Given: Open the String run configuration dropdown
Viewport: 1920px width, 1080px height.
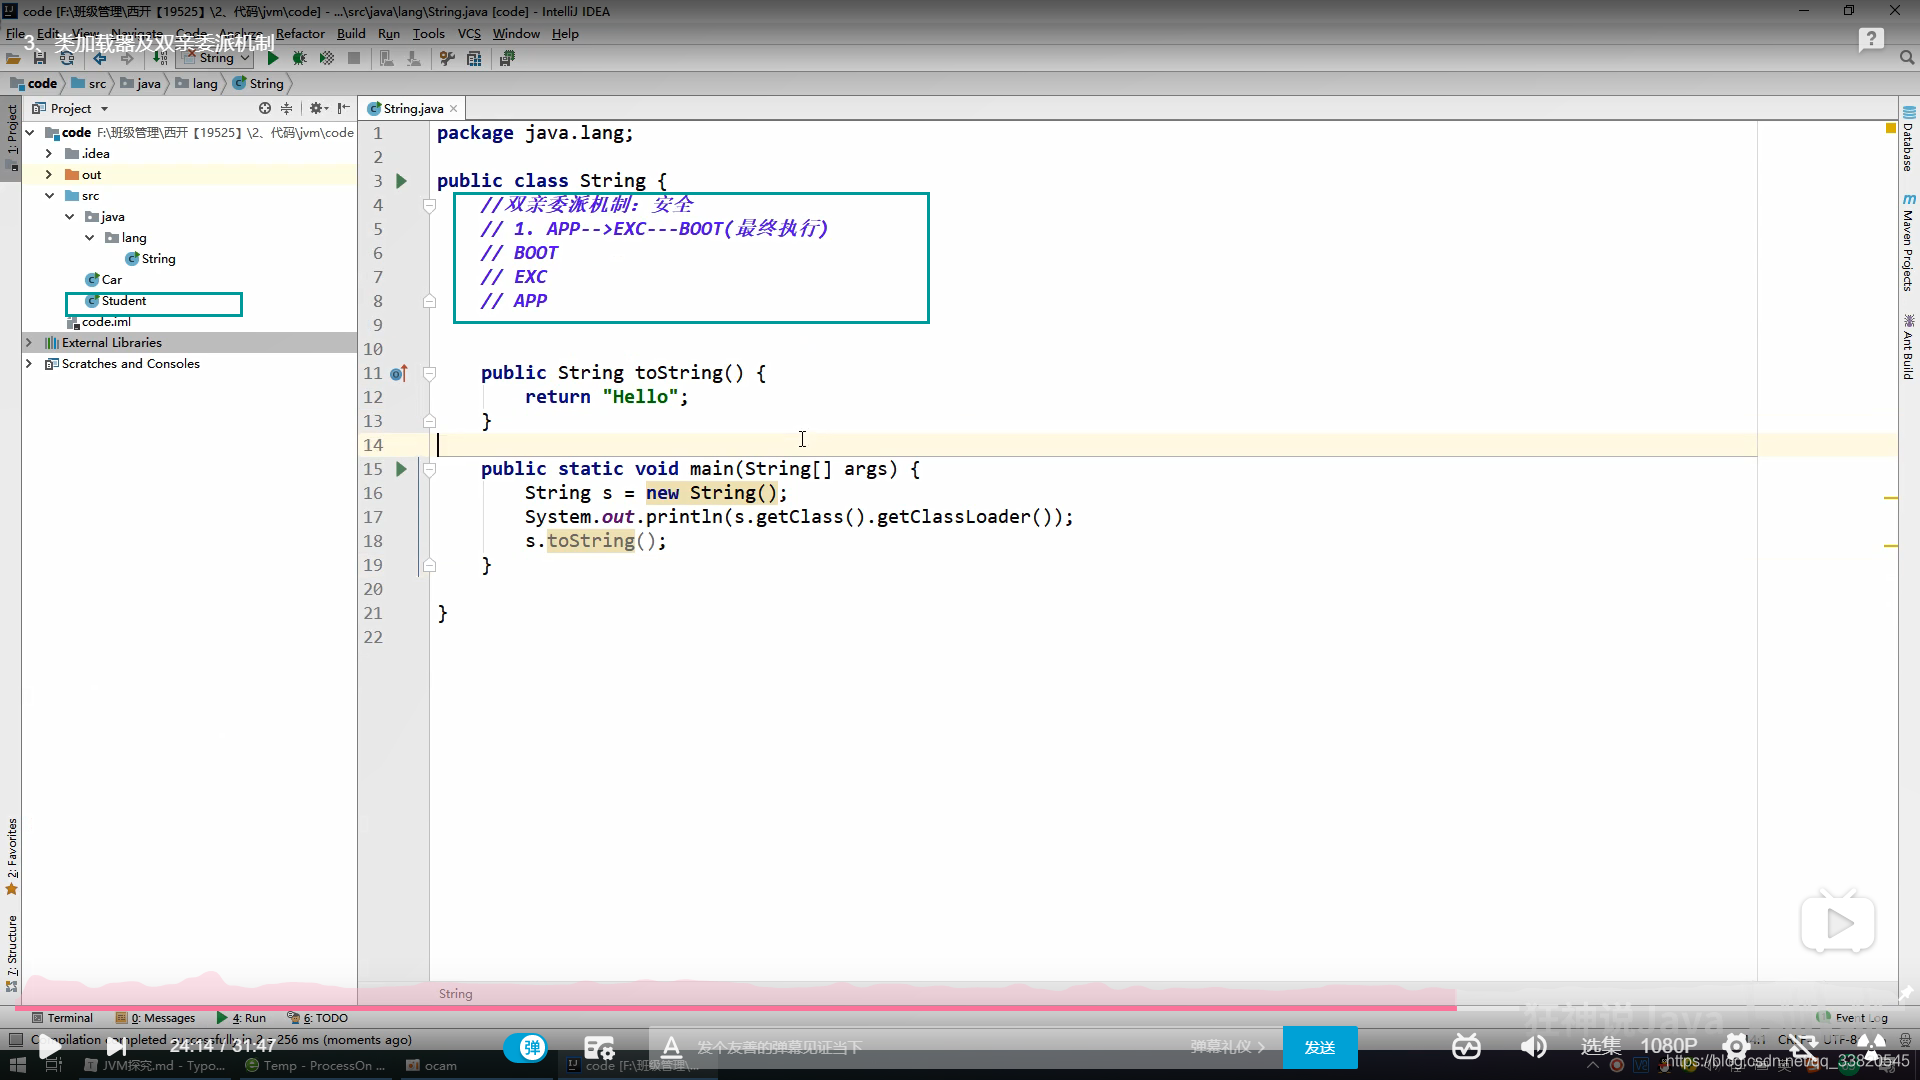Looking at the screenshot, I should click(x=216, y=58).
